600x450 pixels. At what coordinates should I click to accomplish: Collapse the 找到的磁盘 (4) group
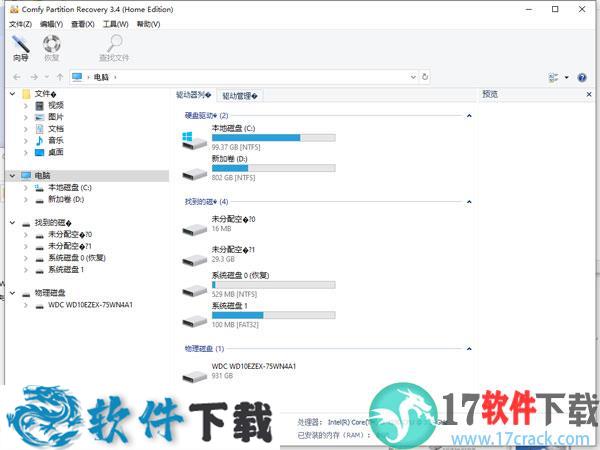[469, 202]
